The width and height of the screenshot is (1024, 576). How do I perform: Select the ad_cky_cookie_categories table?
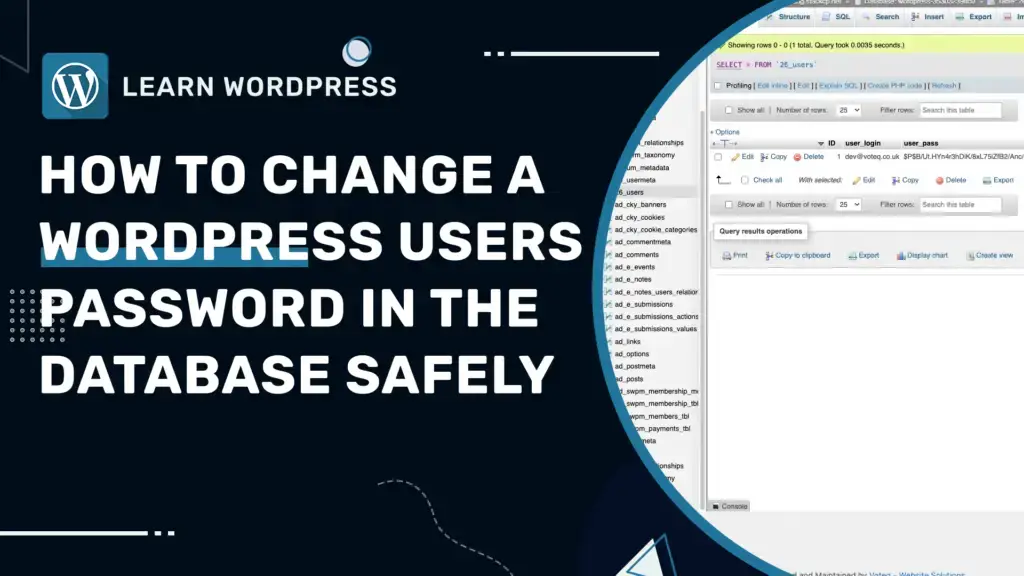coord(656,230)
